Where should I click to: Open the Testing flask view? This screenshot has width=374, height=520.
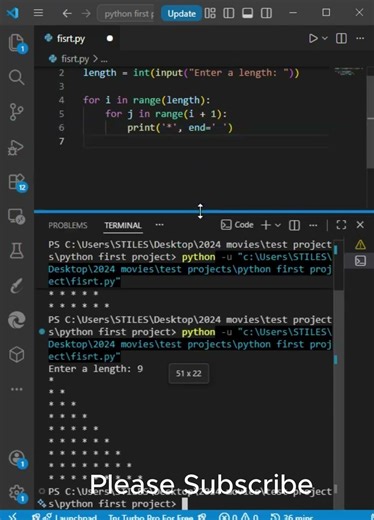coord(16,251)
